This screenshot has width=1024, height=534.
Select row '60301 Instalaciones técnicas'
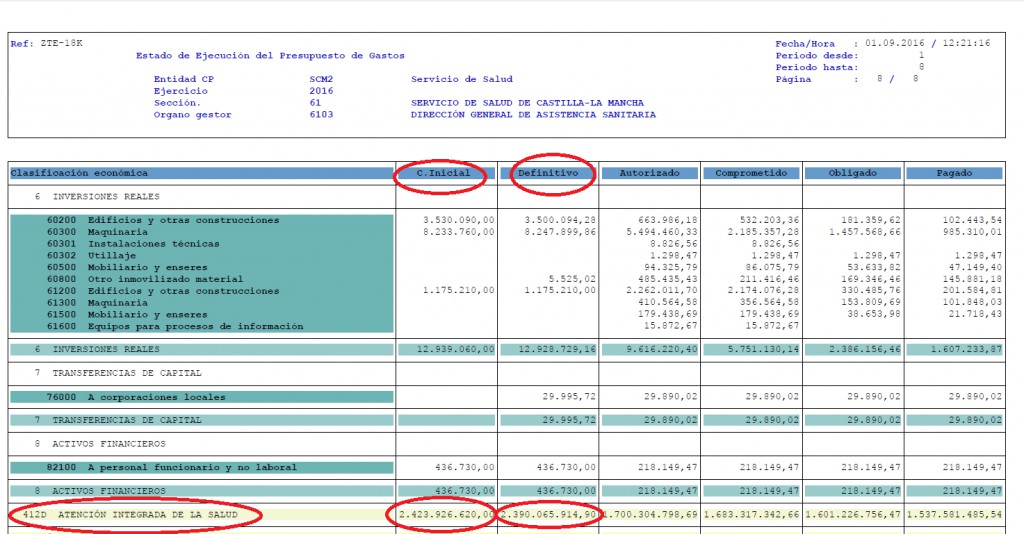[x=202, y=243]
